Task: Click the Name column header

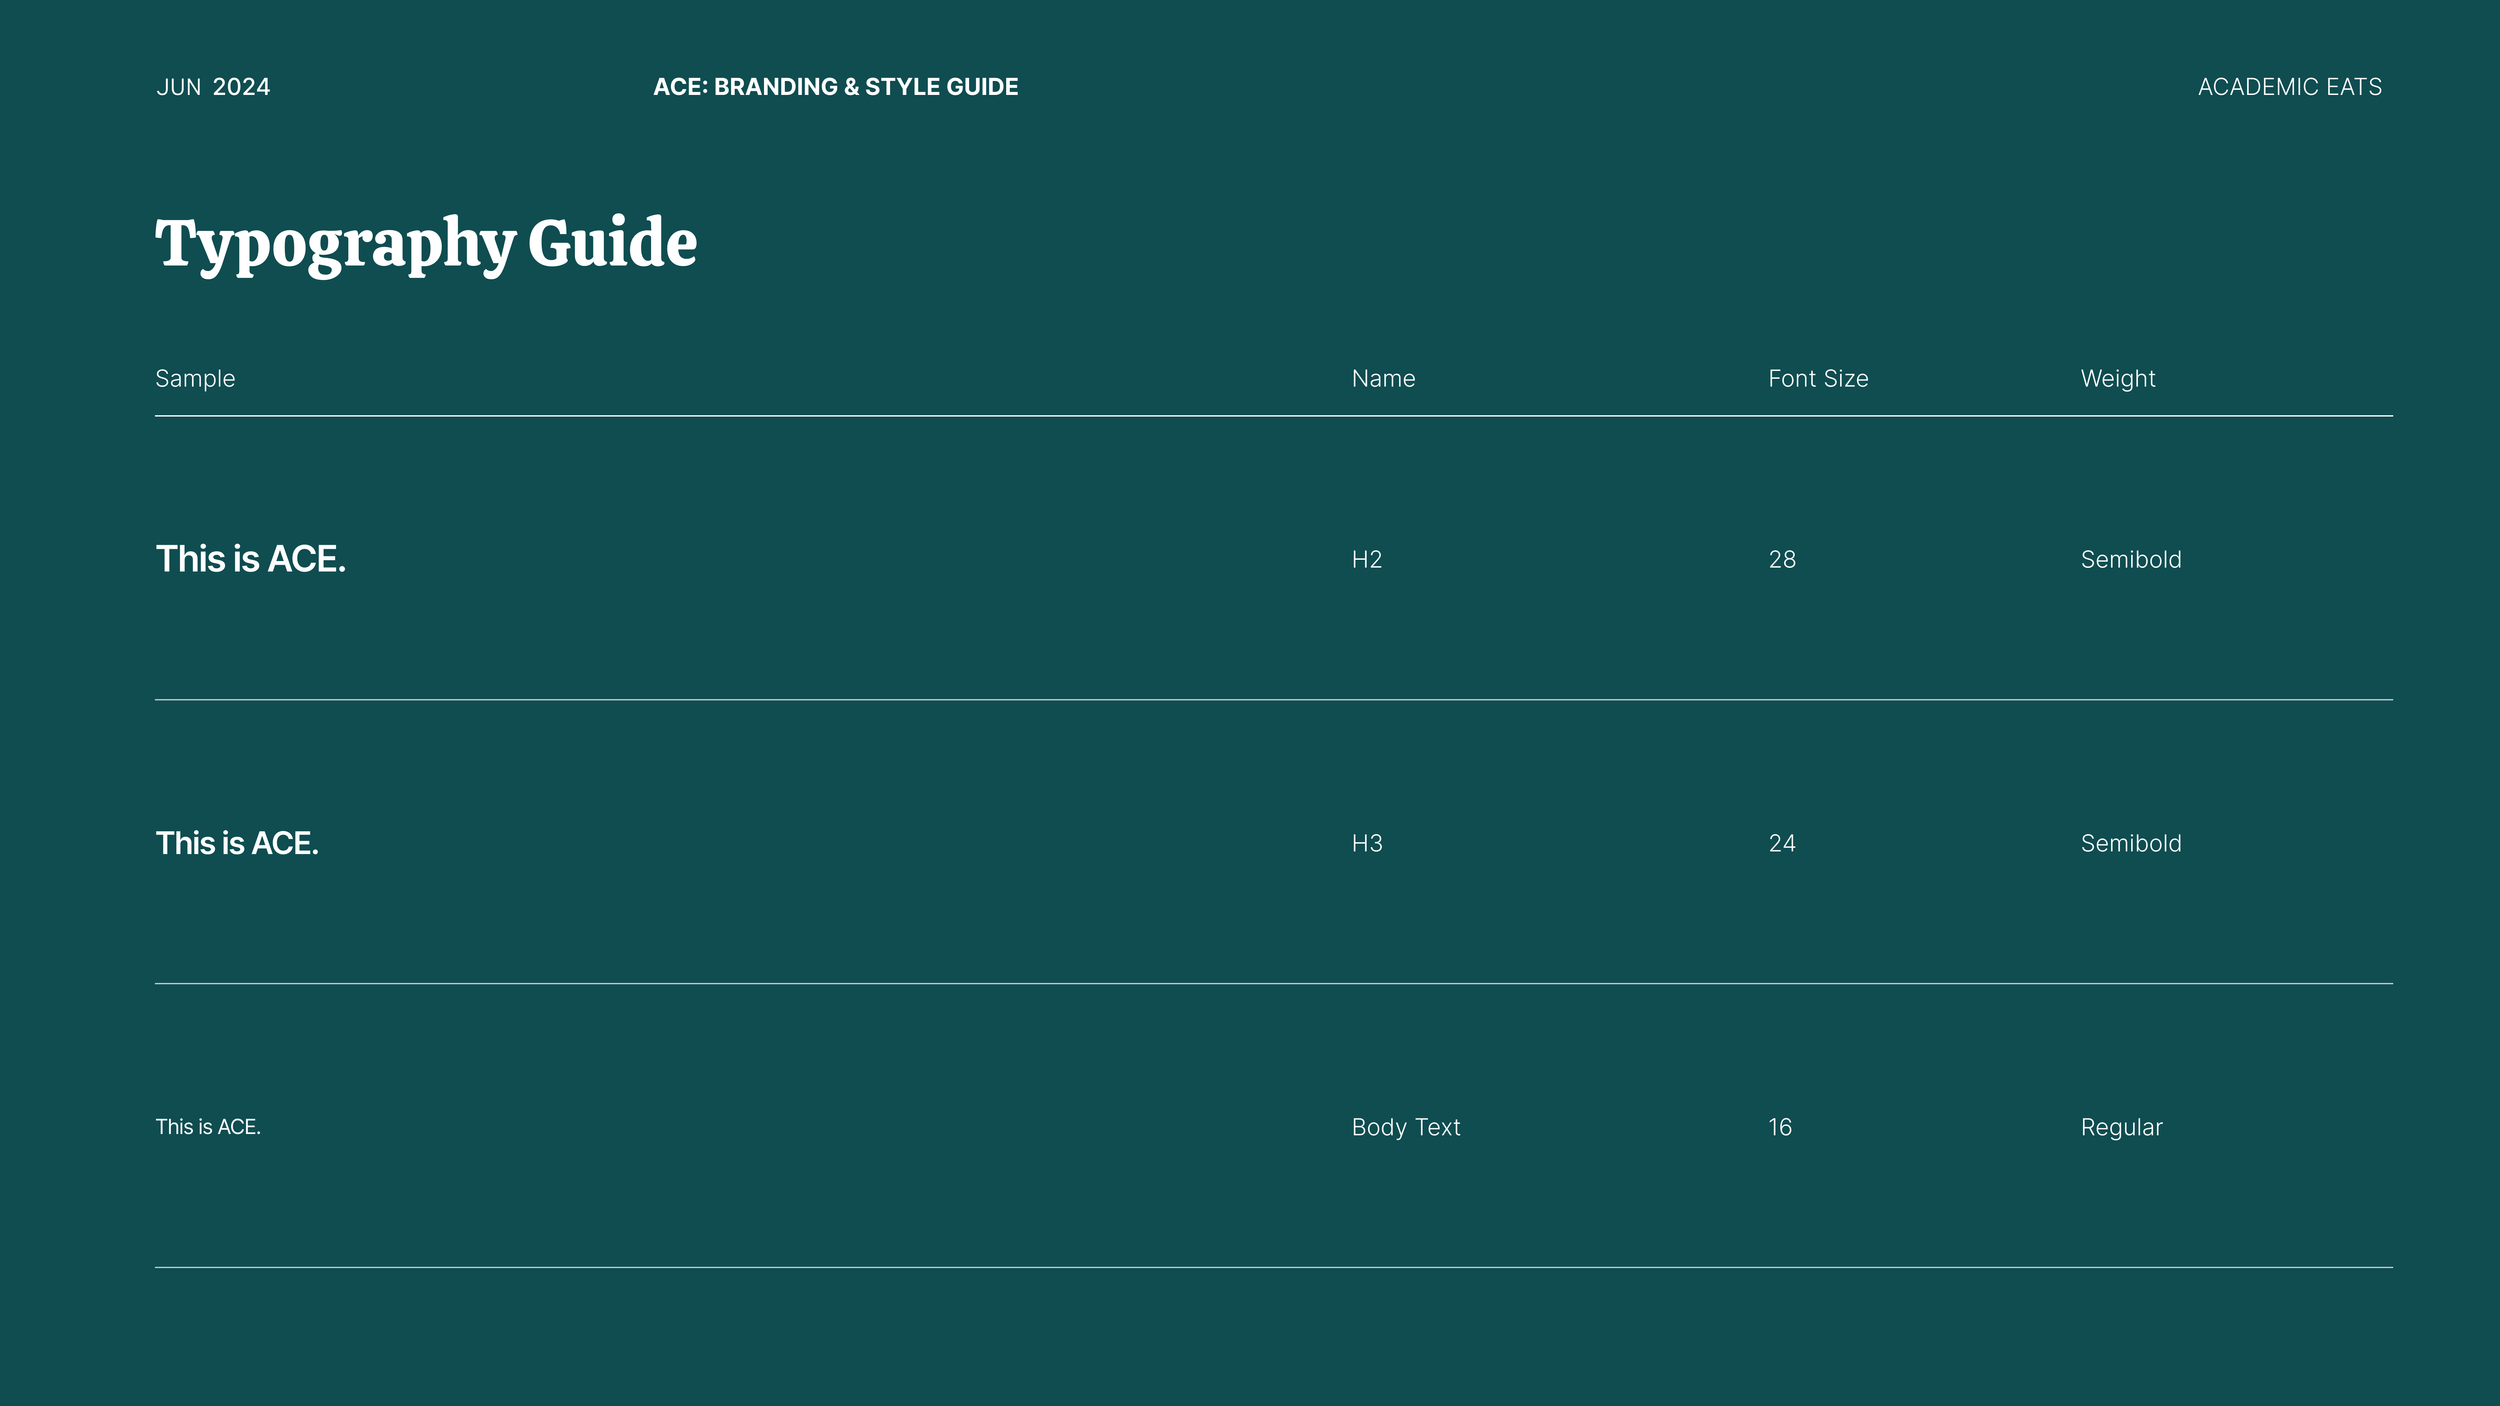Action: (x=1383, y=379)
